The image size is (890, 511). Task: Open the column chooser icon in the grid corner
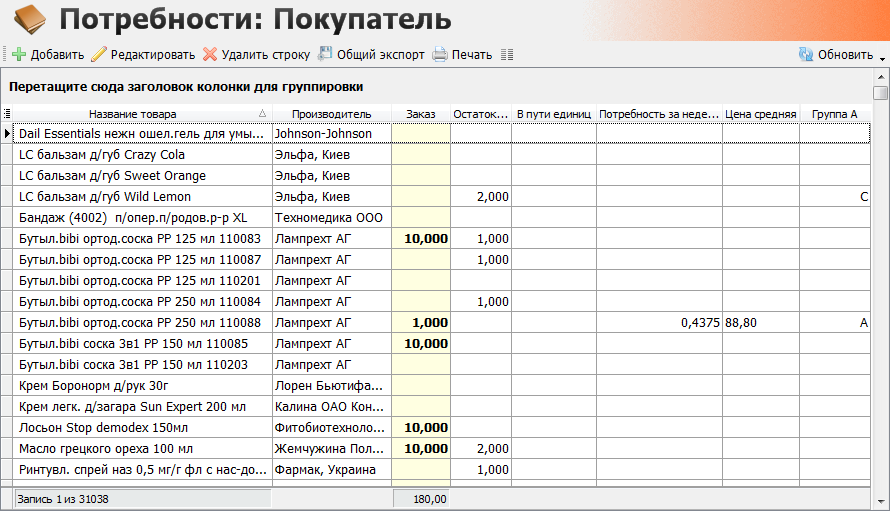pyautogui.click(x=7, y=114)
